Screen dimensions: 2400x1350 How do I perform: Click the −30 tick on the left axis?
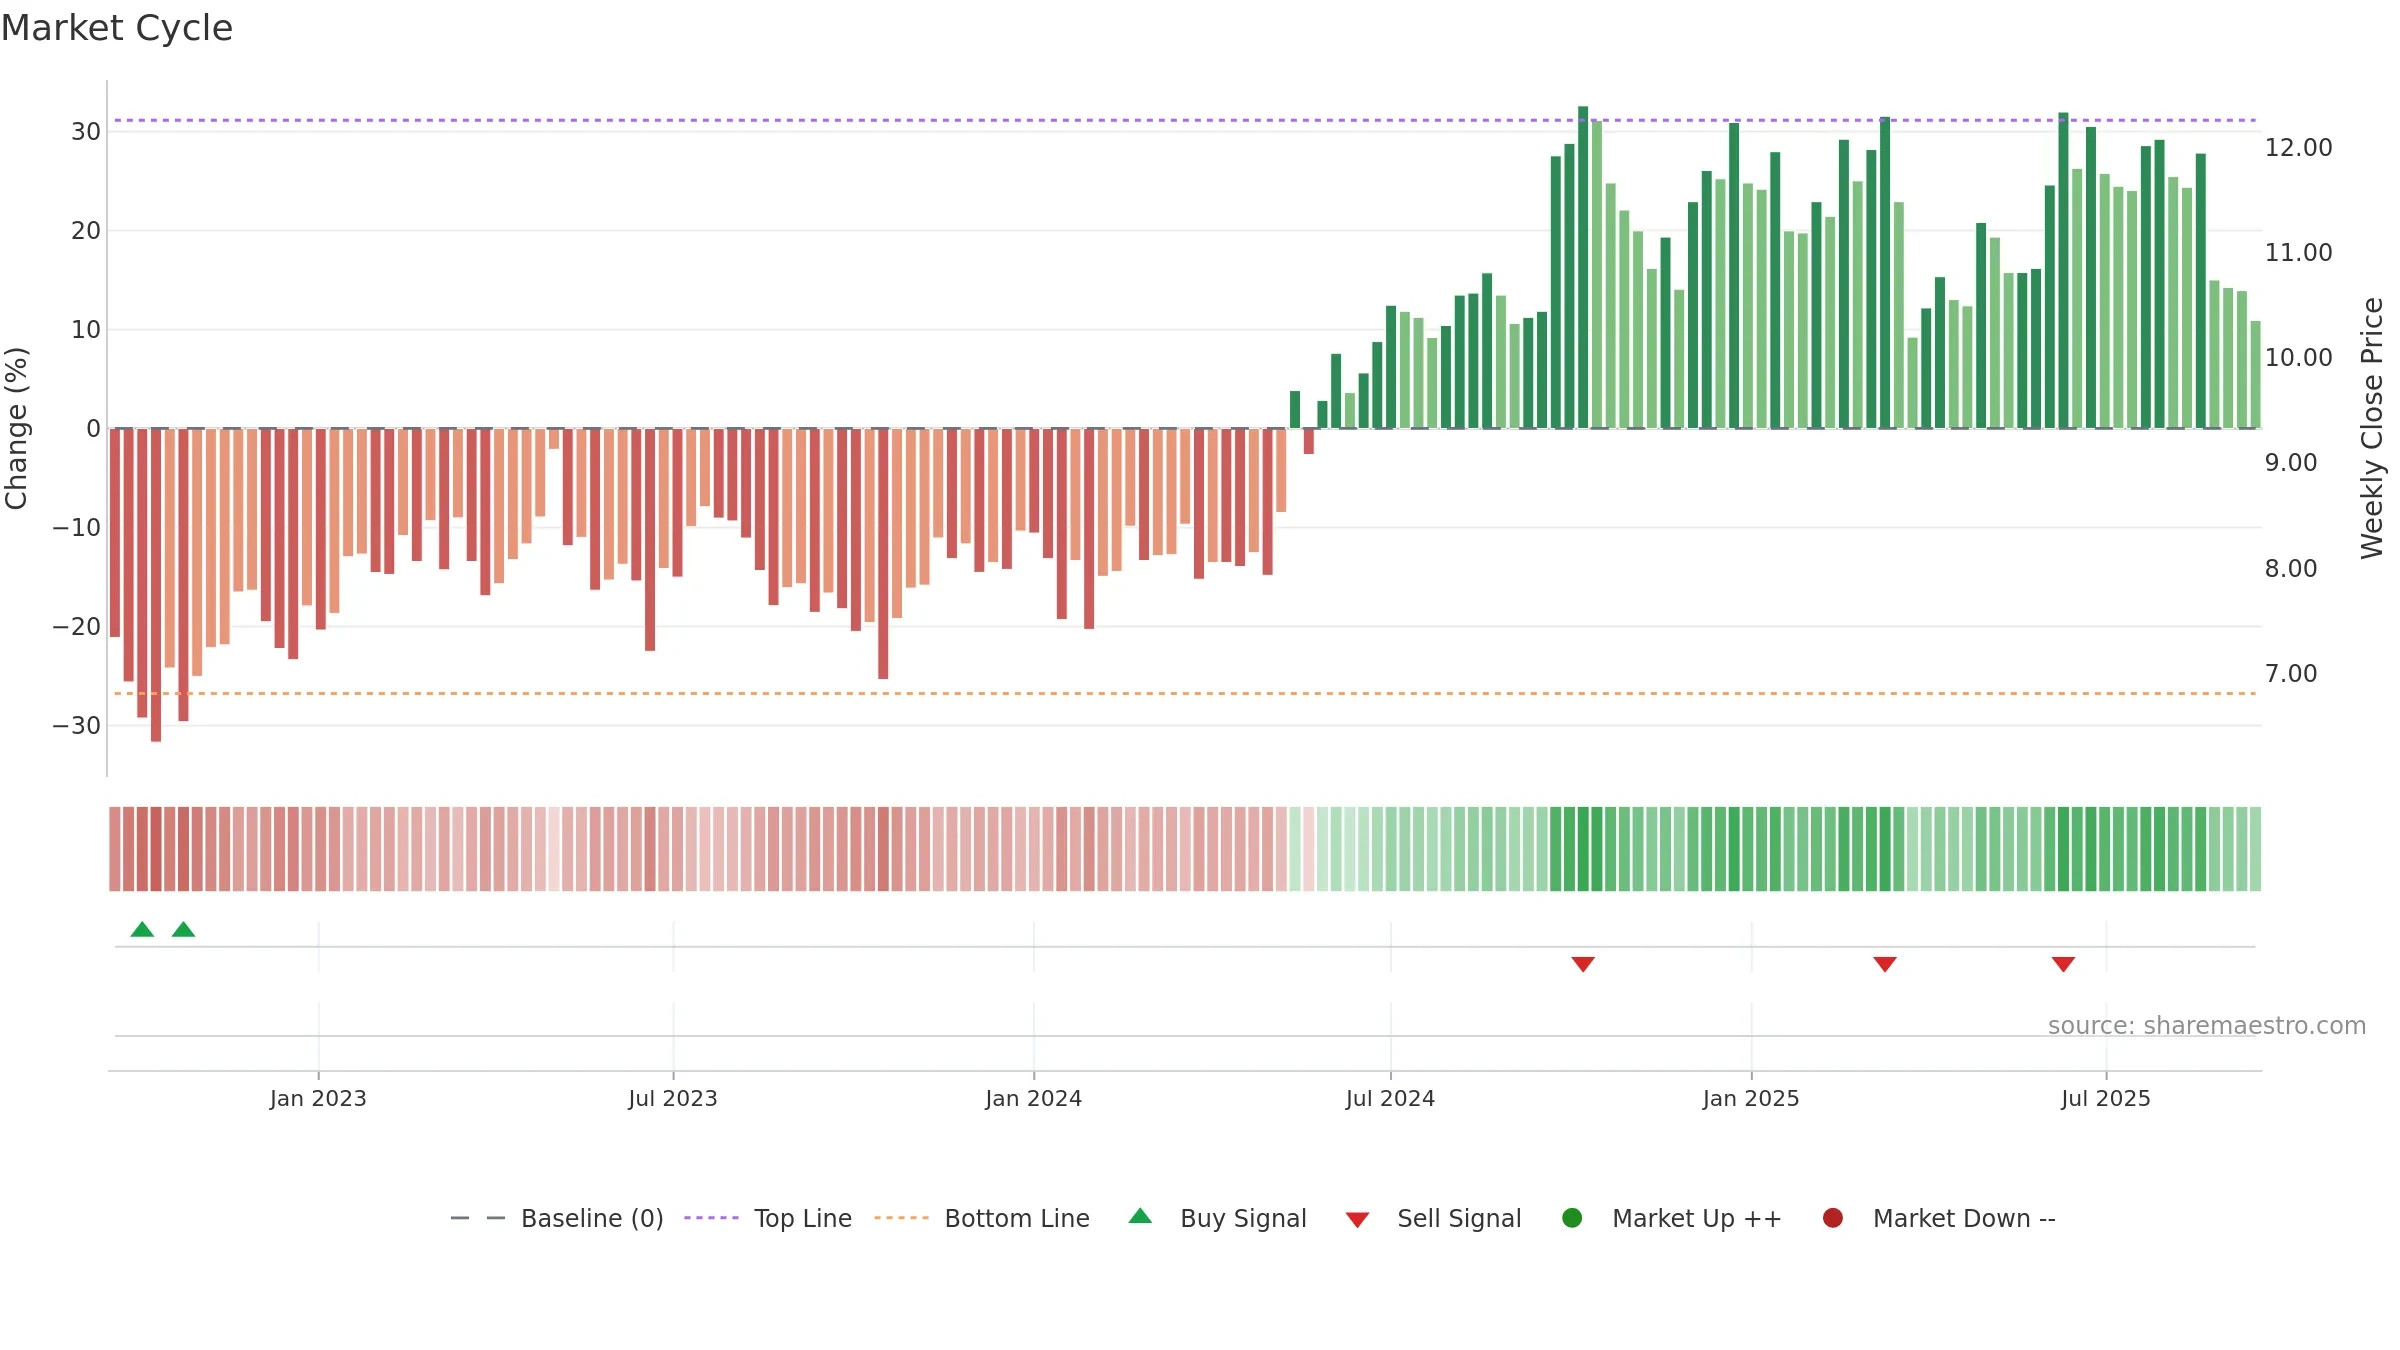(x=77, y=726)
